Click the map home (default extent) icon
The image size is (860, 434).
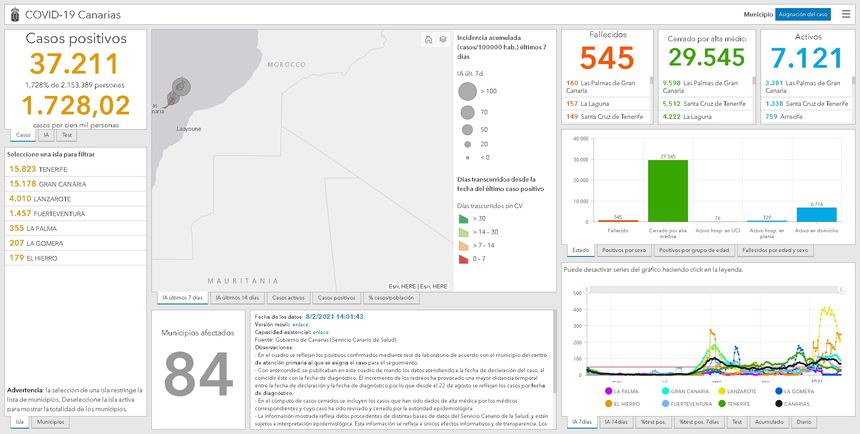(429, 39)
